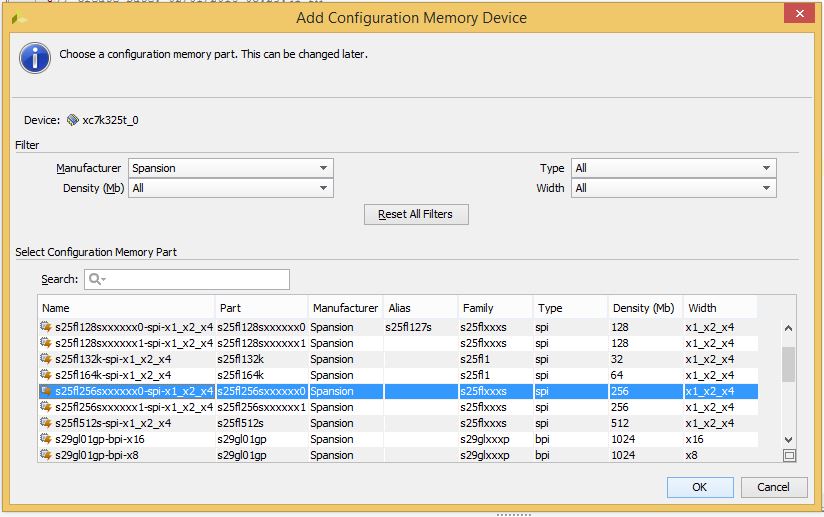The width and height of the screenshot is (824, 517).
Task: Click the highlighted s25fl256sxxxxxx0 part cell
Action: pyautogui.click(x=261, y=391)
